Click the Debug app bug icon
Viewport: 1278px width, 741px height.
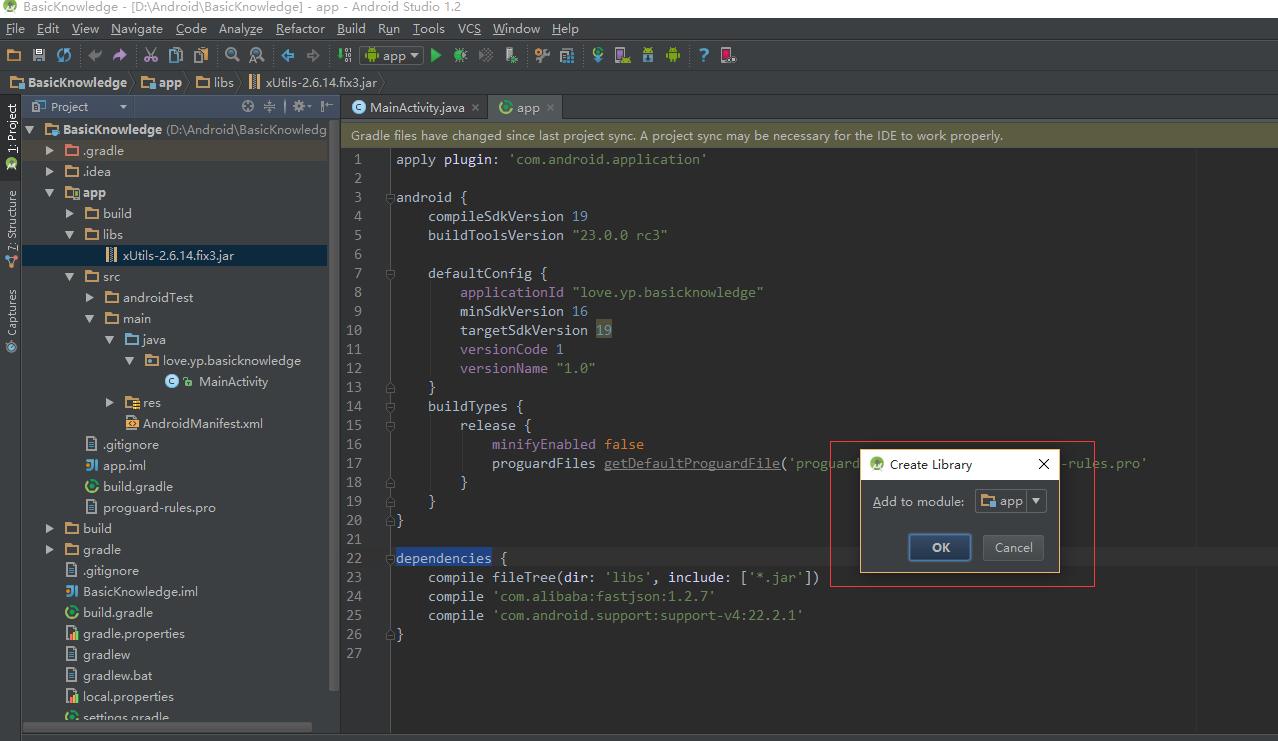pyautogui.click(x=461, y=55)
